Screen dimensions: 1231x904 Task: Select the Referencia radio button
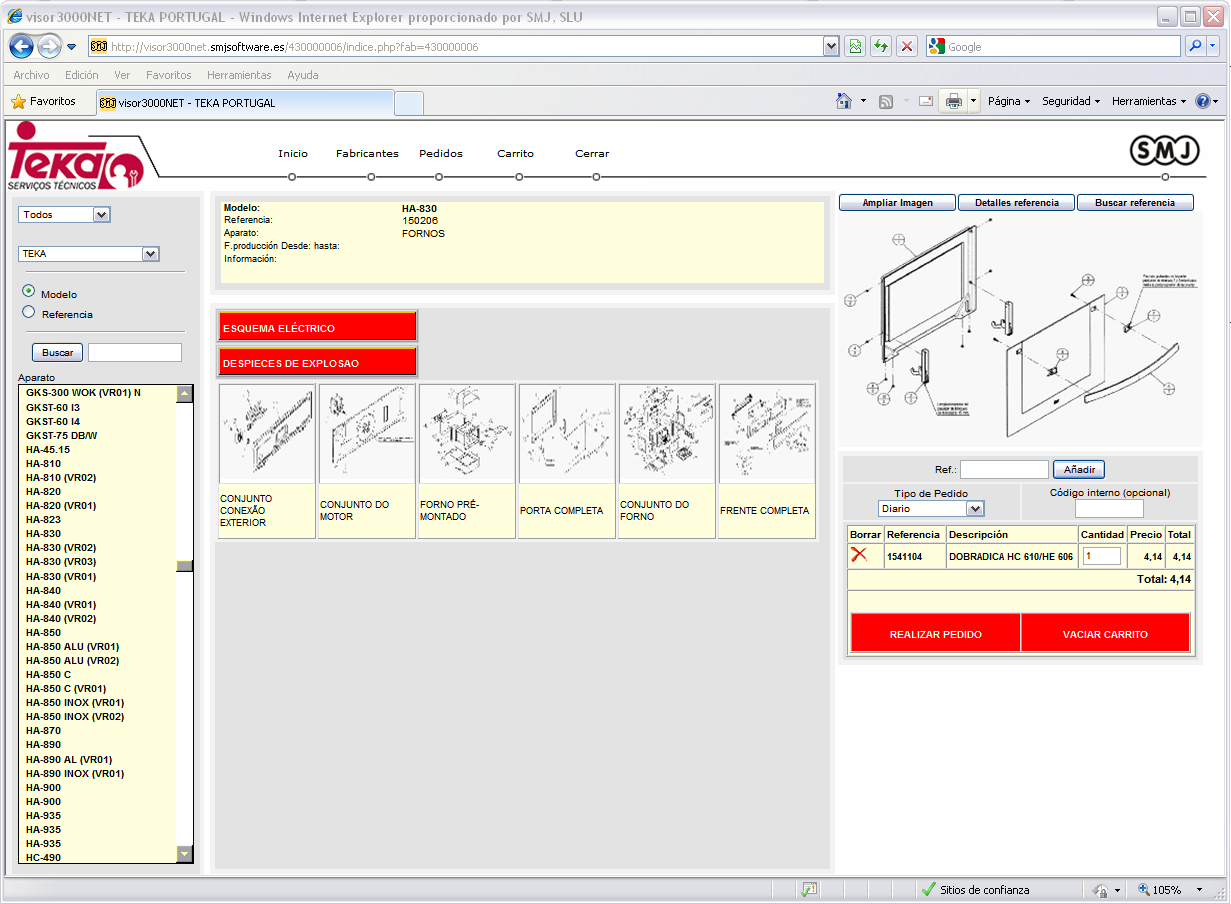[29, 311]
